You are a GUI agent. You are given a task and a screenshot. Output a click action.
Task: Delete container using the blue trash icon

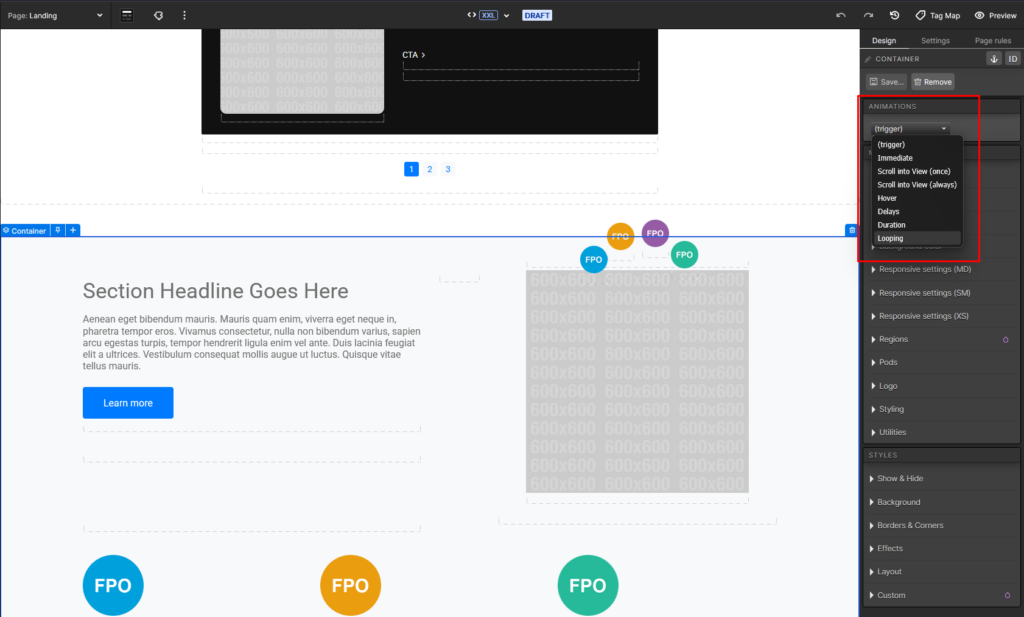click(851, 230)
